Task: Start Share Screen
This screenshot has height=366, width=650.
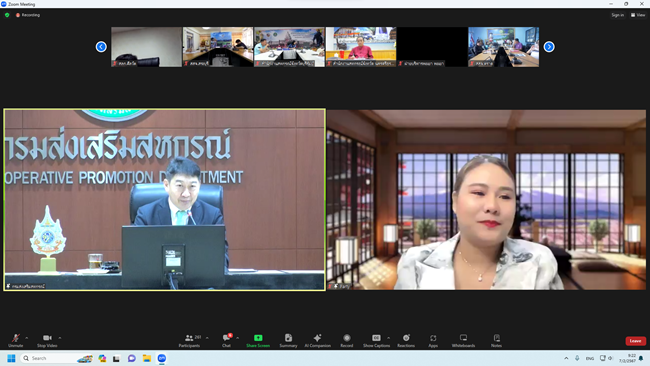Action: coord(258,340)
